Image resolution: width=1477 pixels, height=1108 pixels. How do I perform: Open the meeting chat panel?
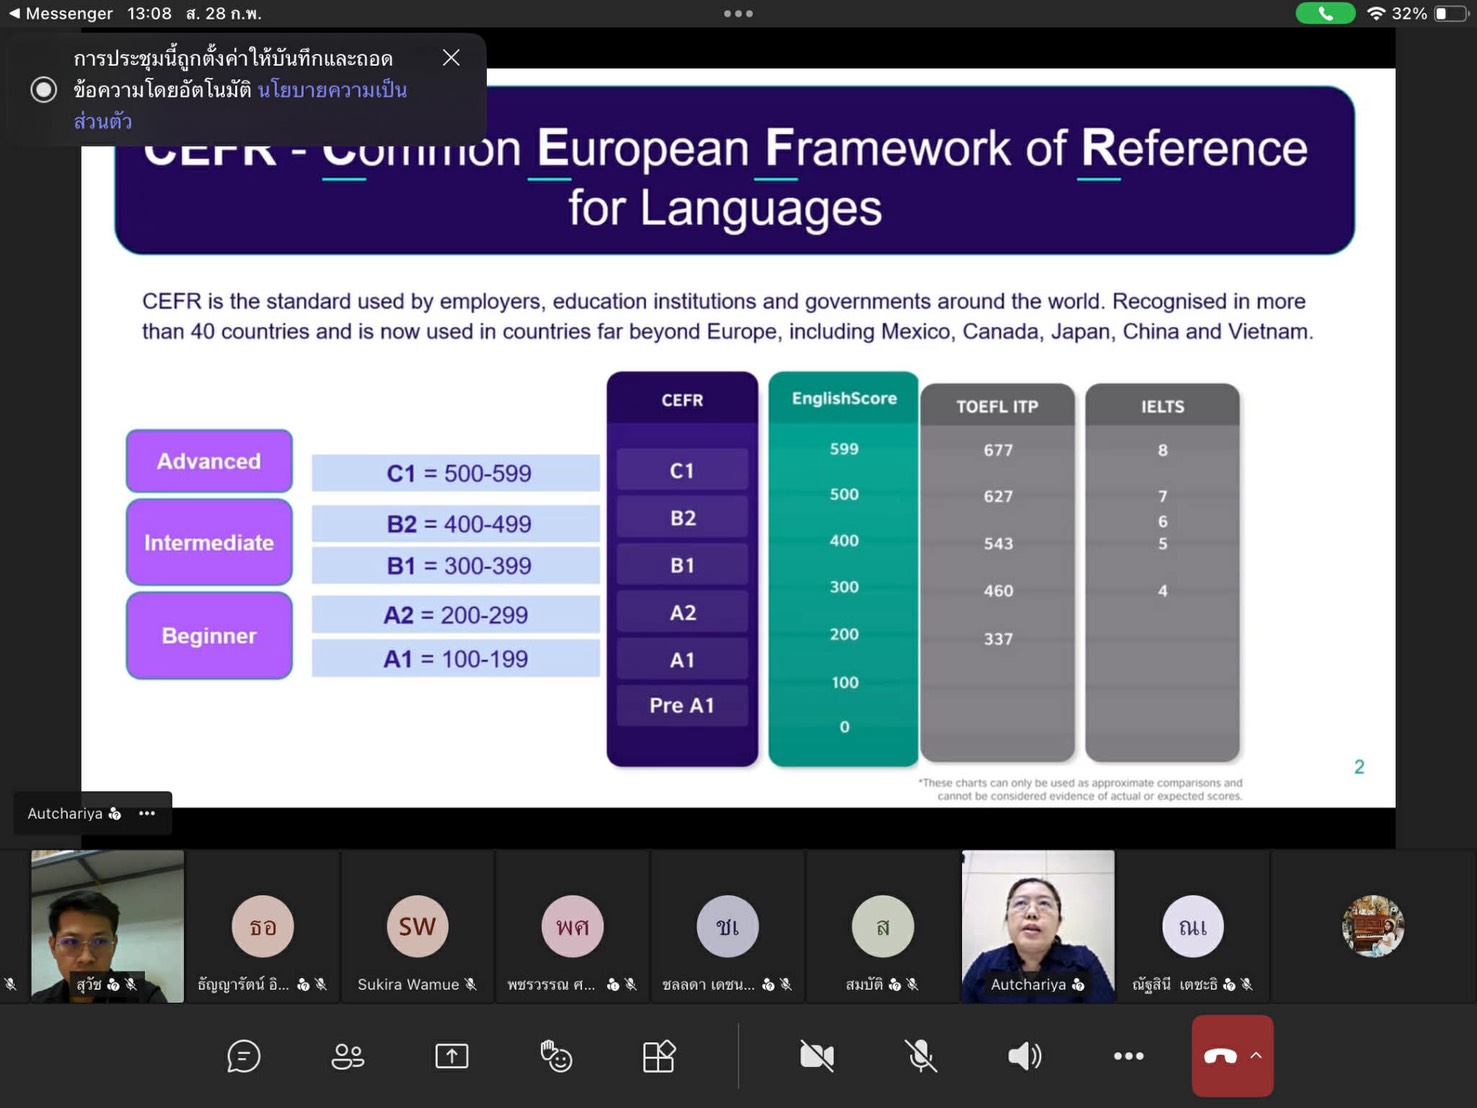coord(244,1056)
